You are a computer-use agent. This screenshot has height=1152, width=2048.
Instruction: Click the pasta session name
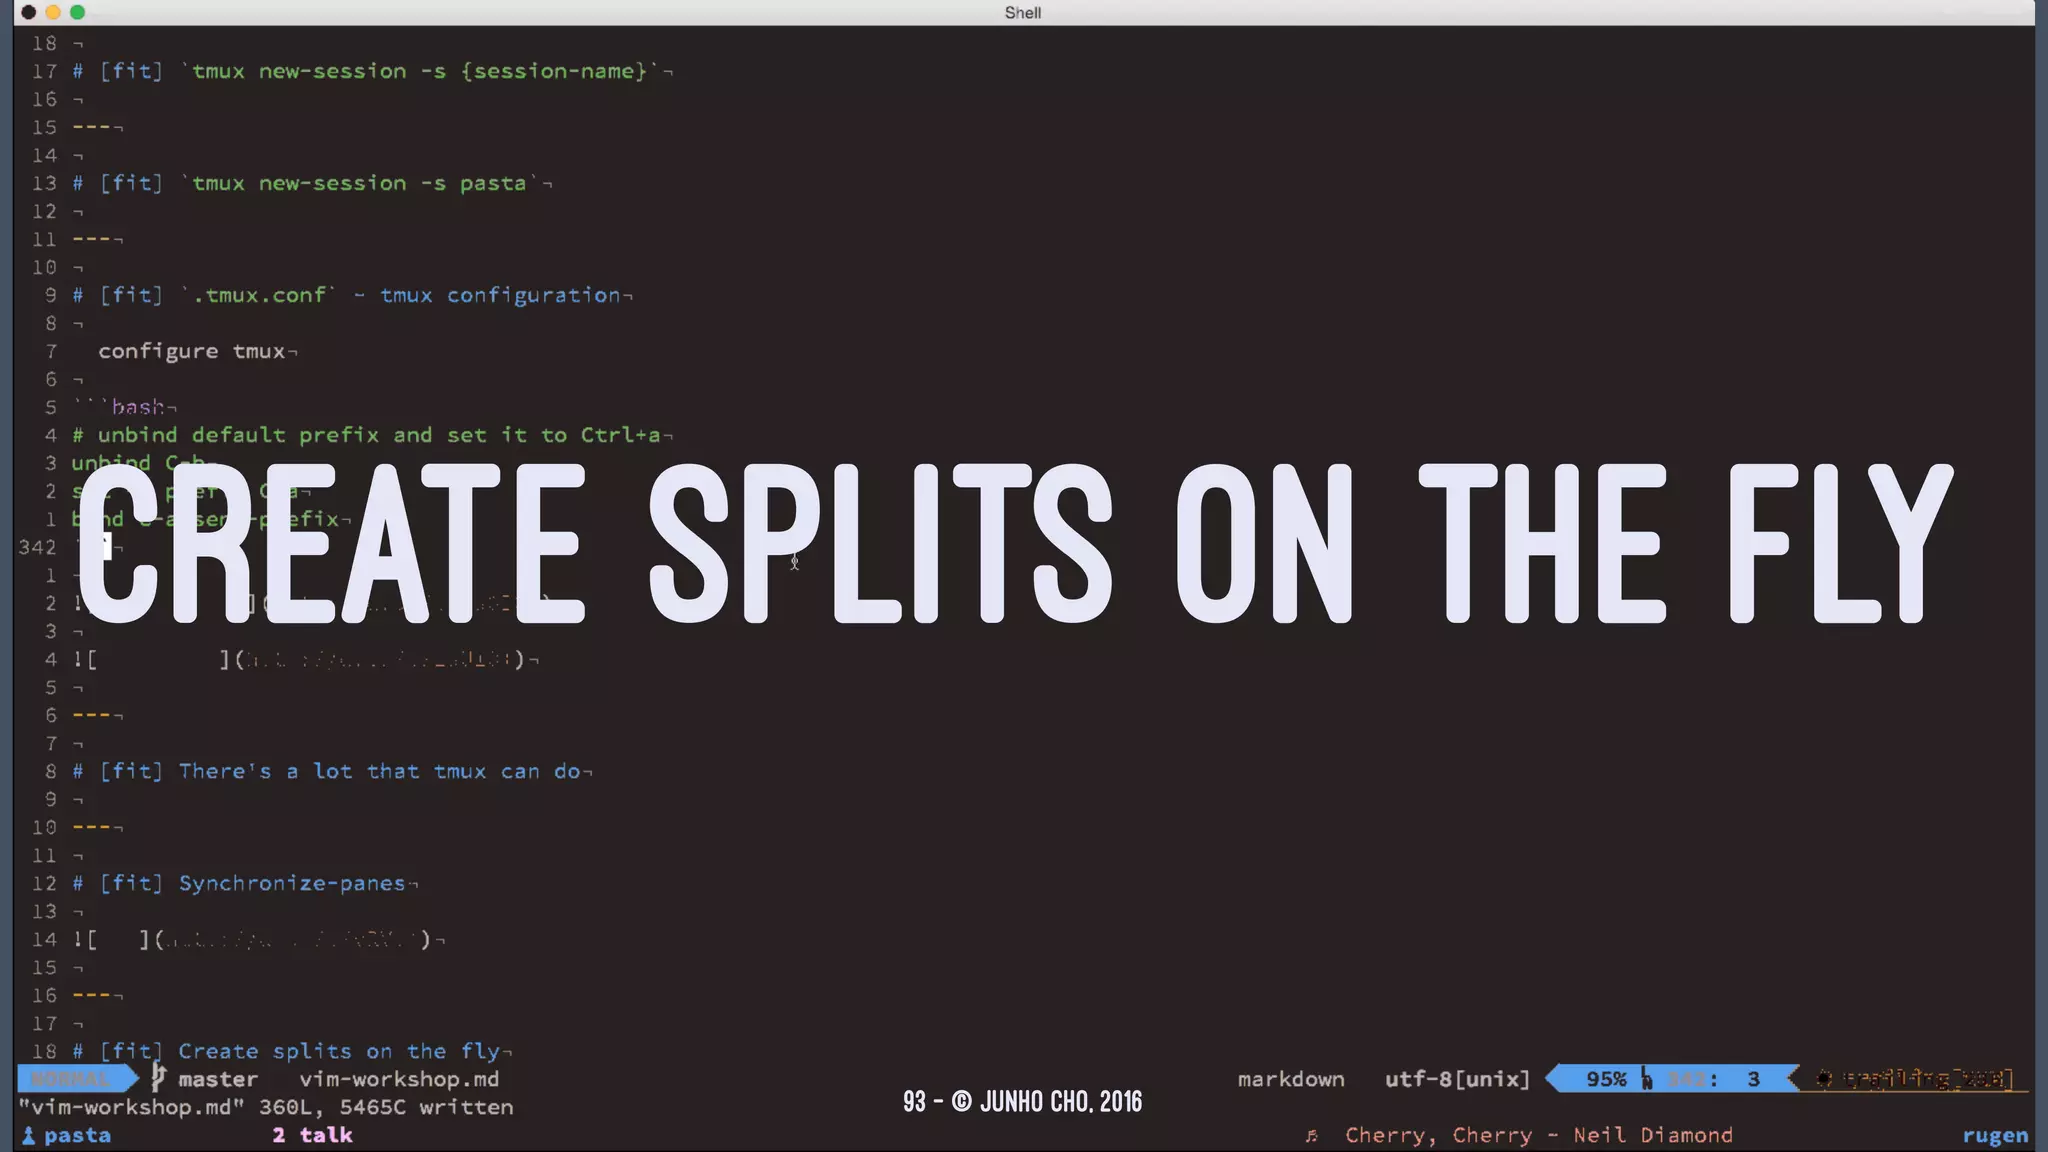coord(77,1135)
